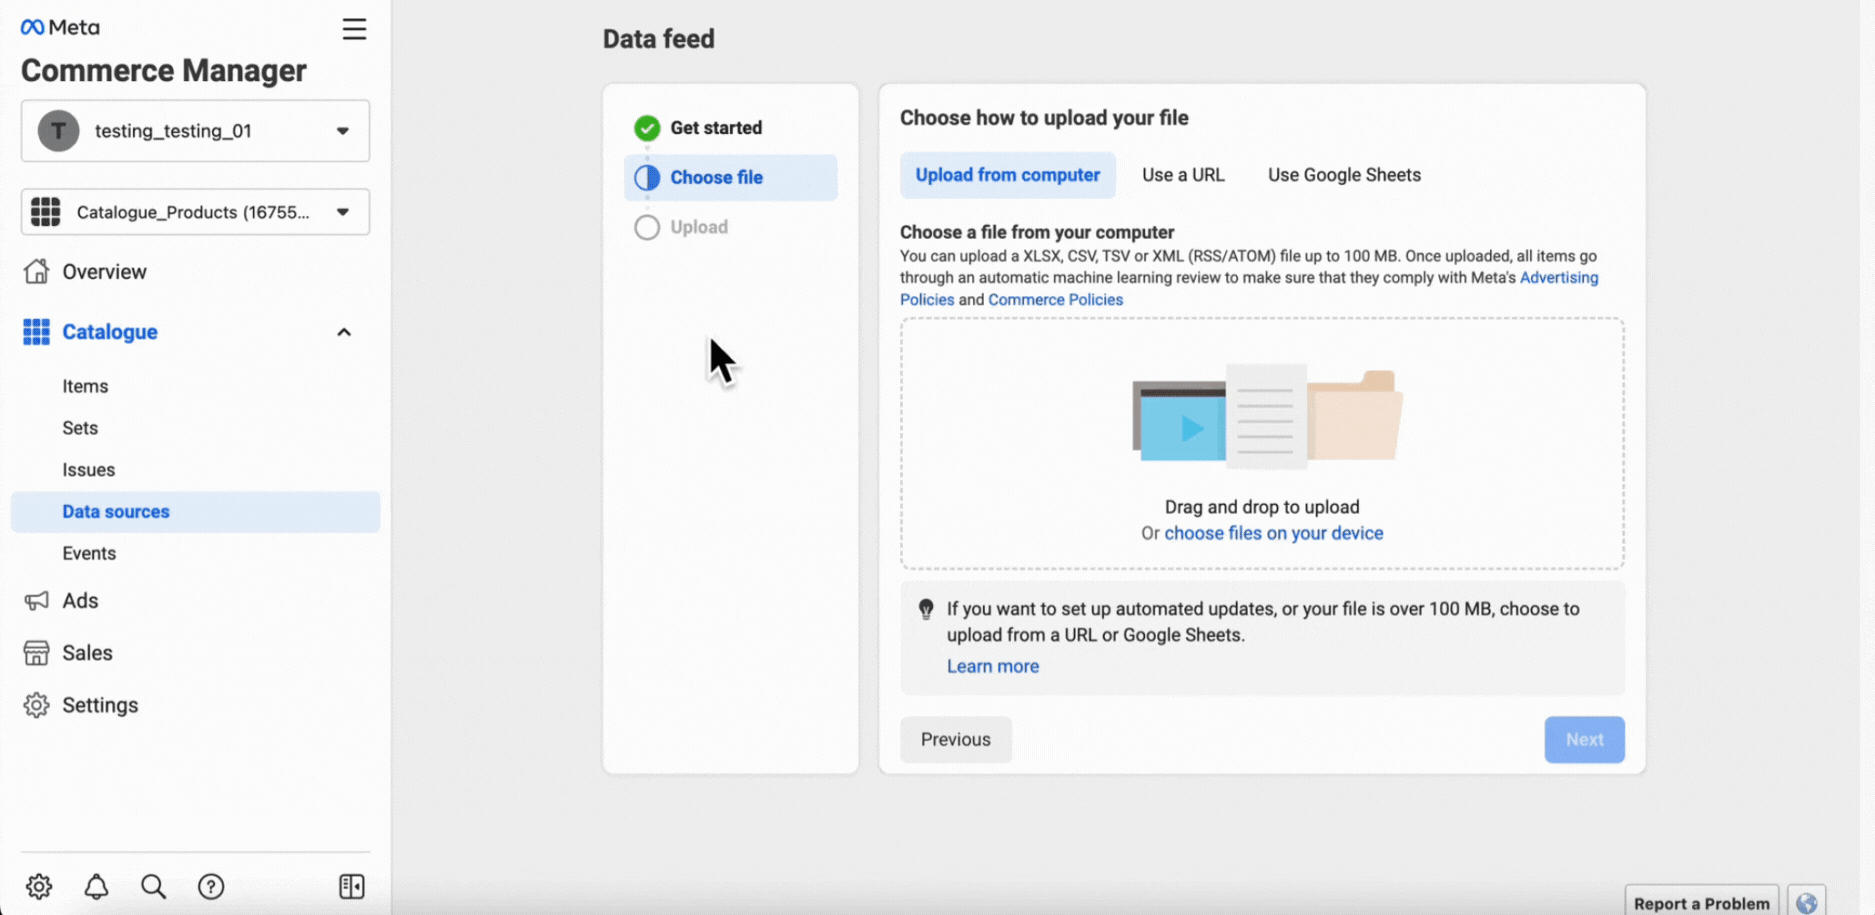1875x915 pixels.
Task: Click Choose how to upload your file heading
Action: (1044, 118)
